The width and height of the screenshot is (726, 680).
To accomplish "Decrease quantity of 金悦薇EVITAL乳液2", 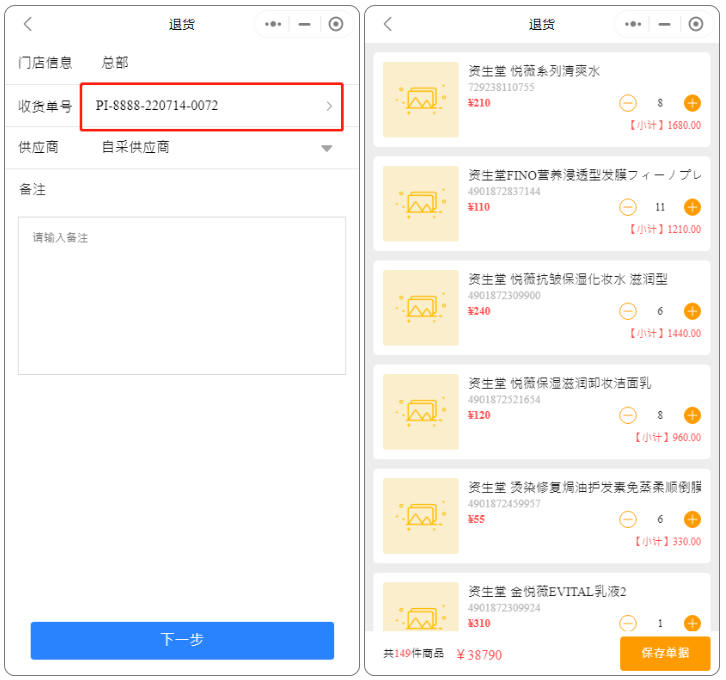I will click(x=627, y=624).
